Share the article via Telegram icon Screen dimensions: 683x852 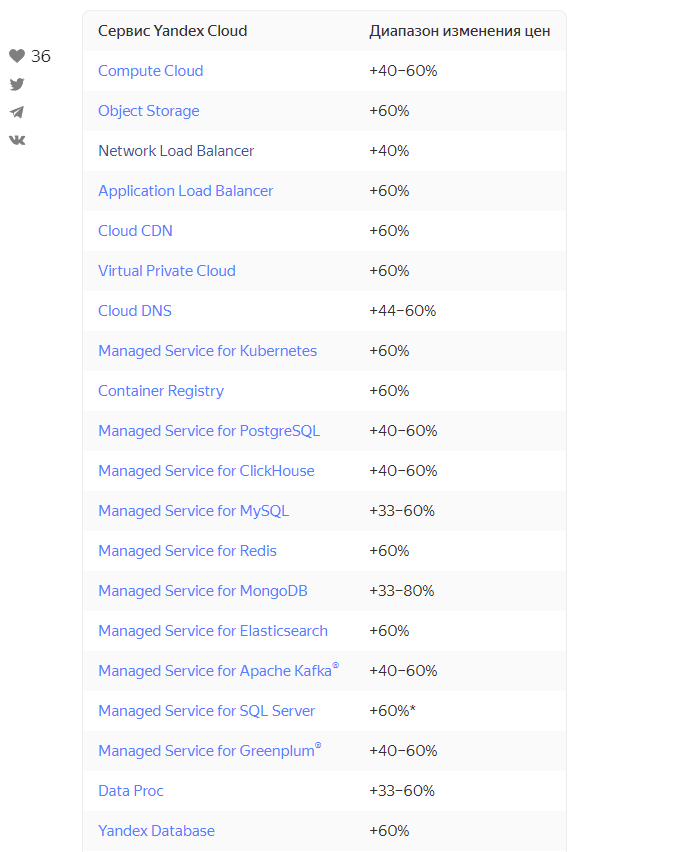coord(17,112)
